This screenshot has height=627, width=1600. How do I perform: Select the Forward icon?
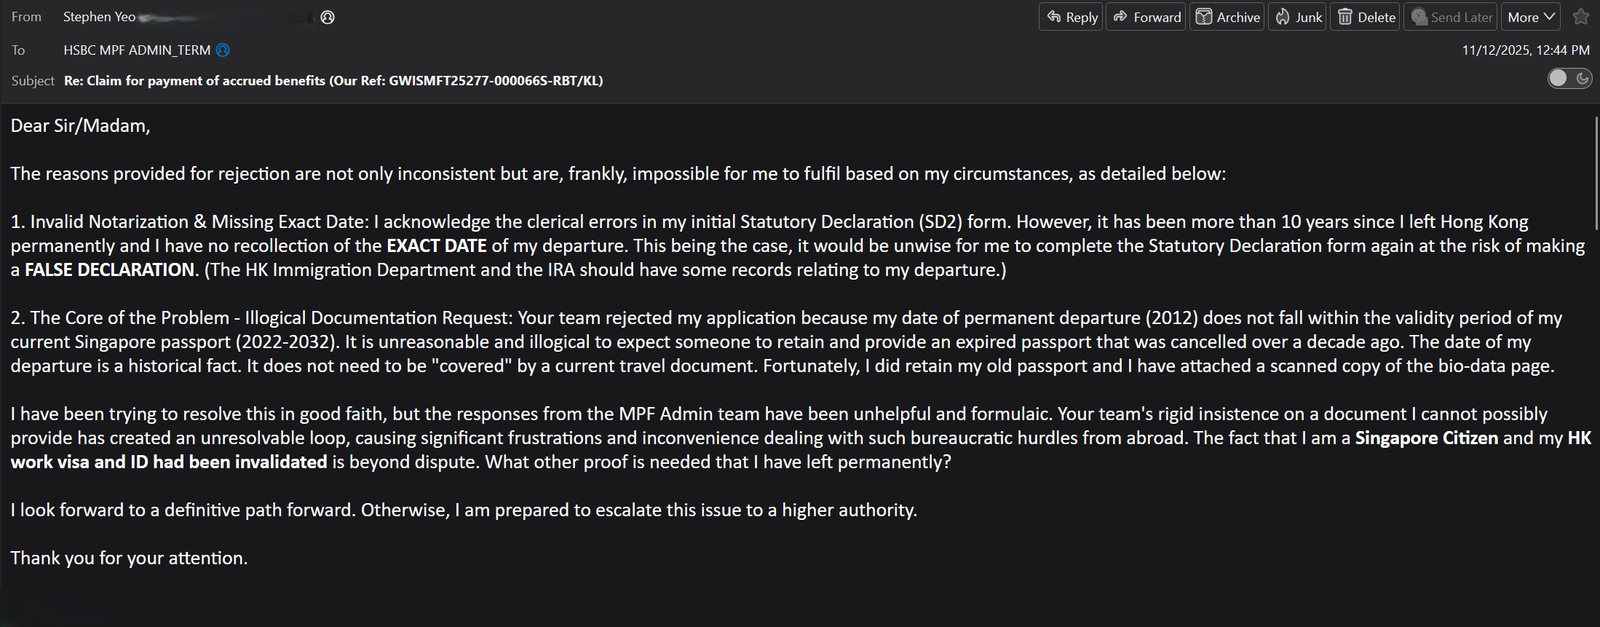[1118, 17]
